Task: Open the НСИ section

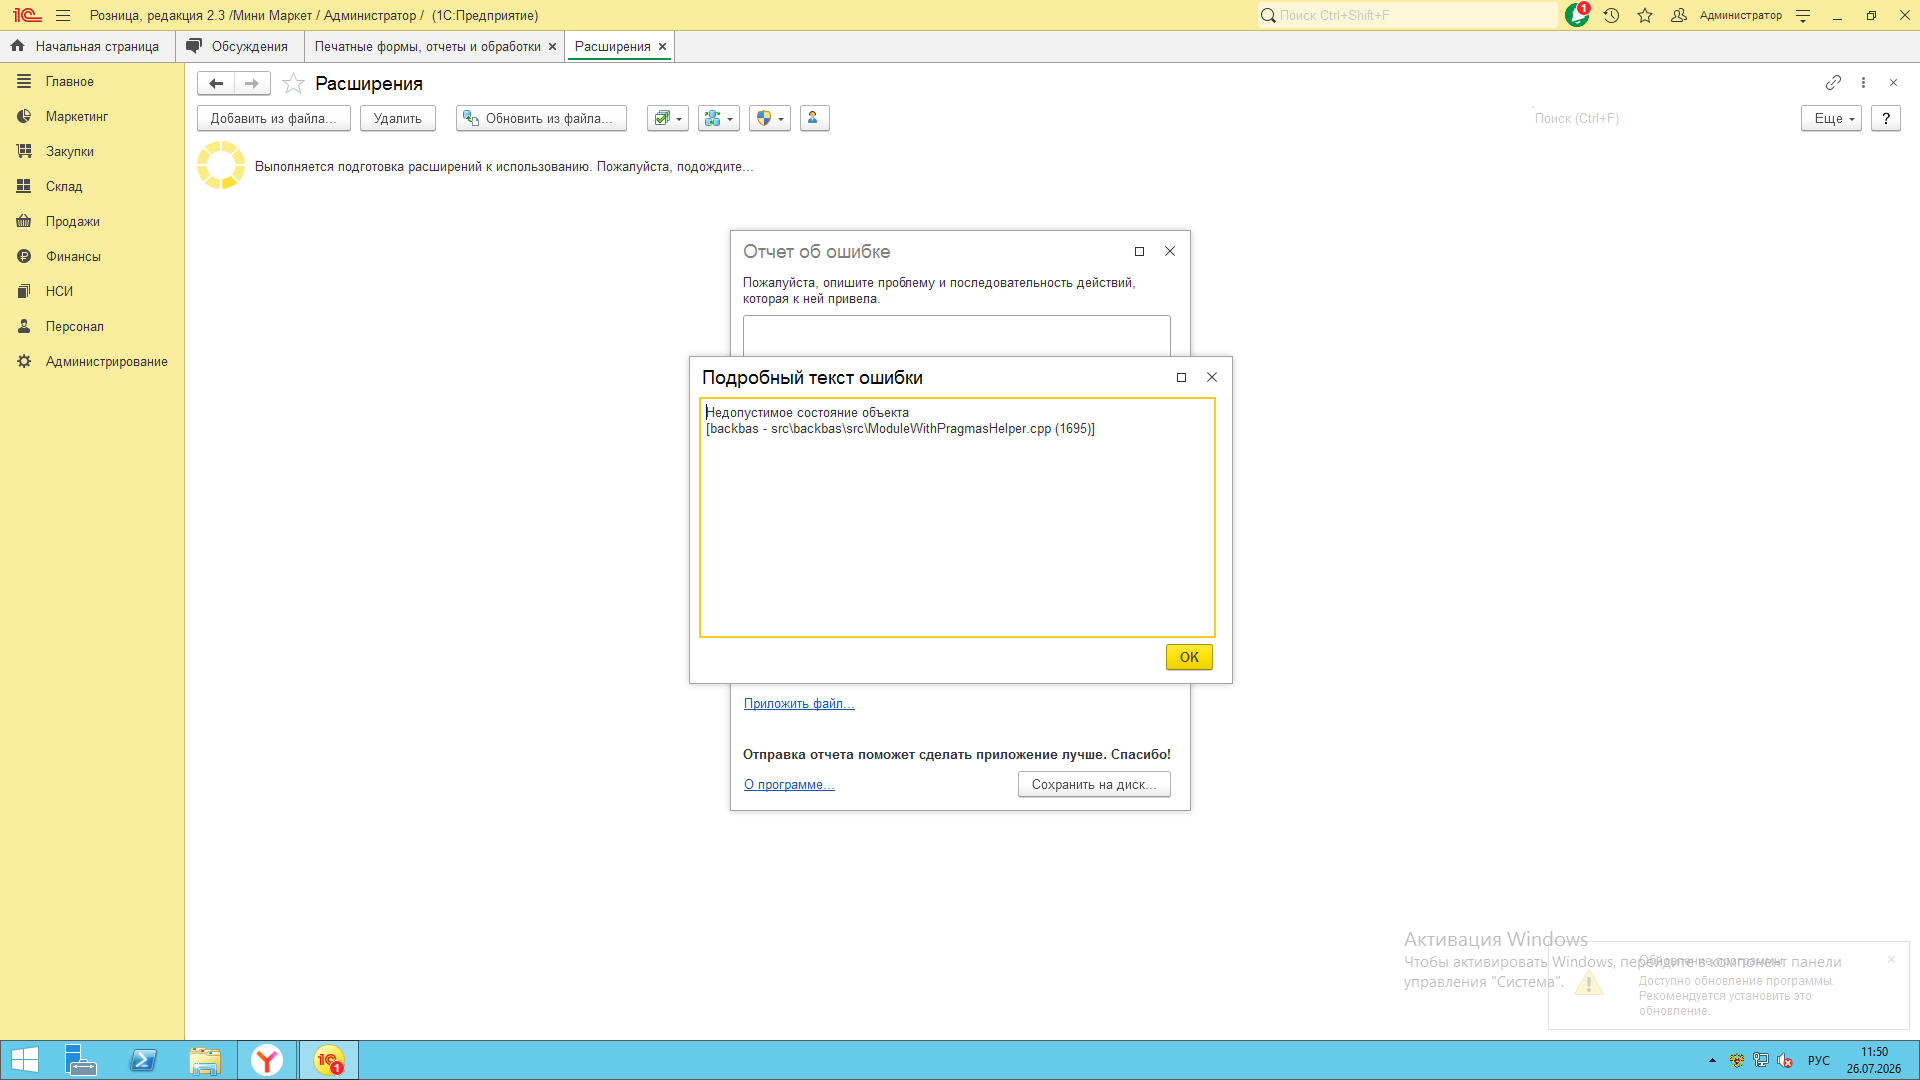Action: pos(92,291)
